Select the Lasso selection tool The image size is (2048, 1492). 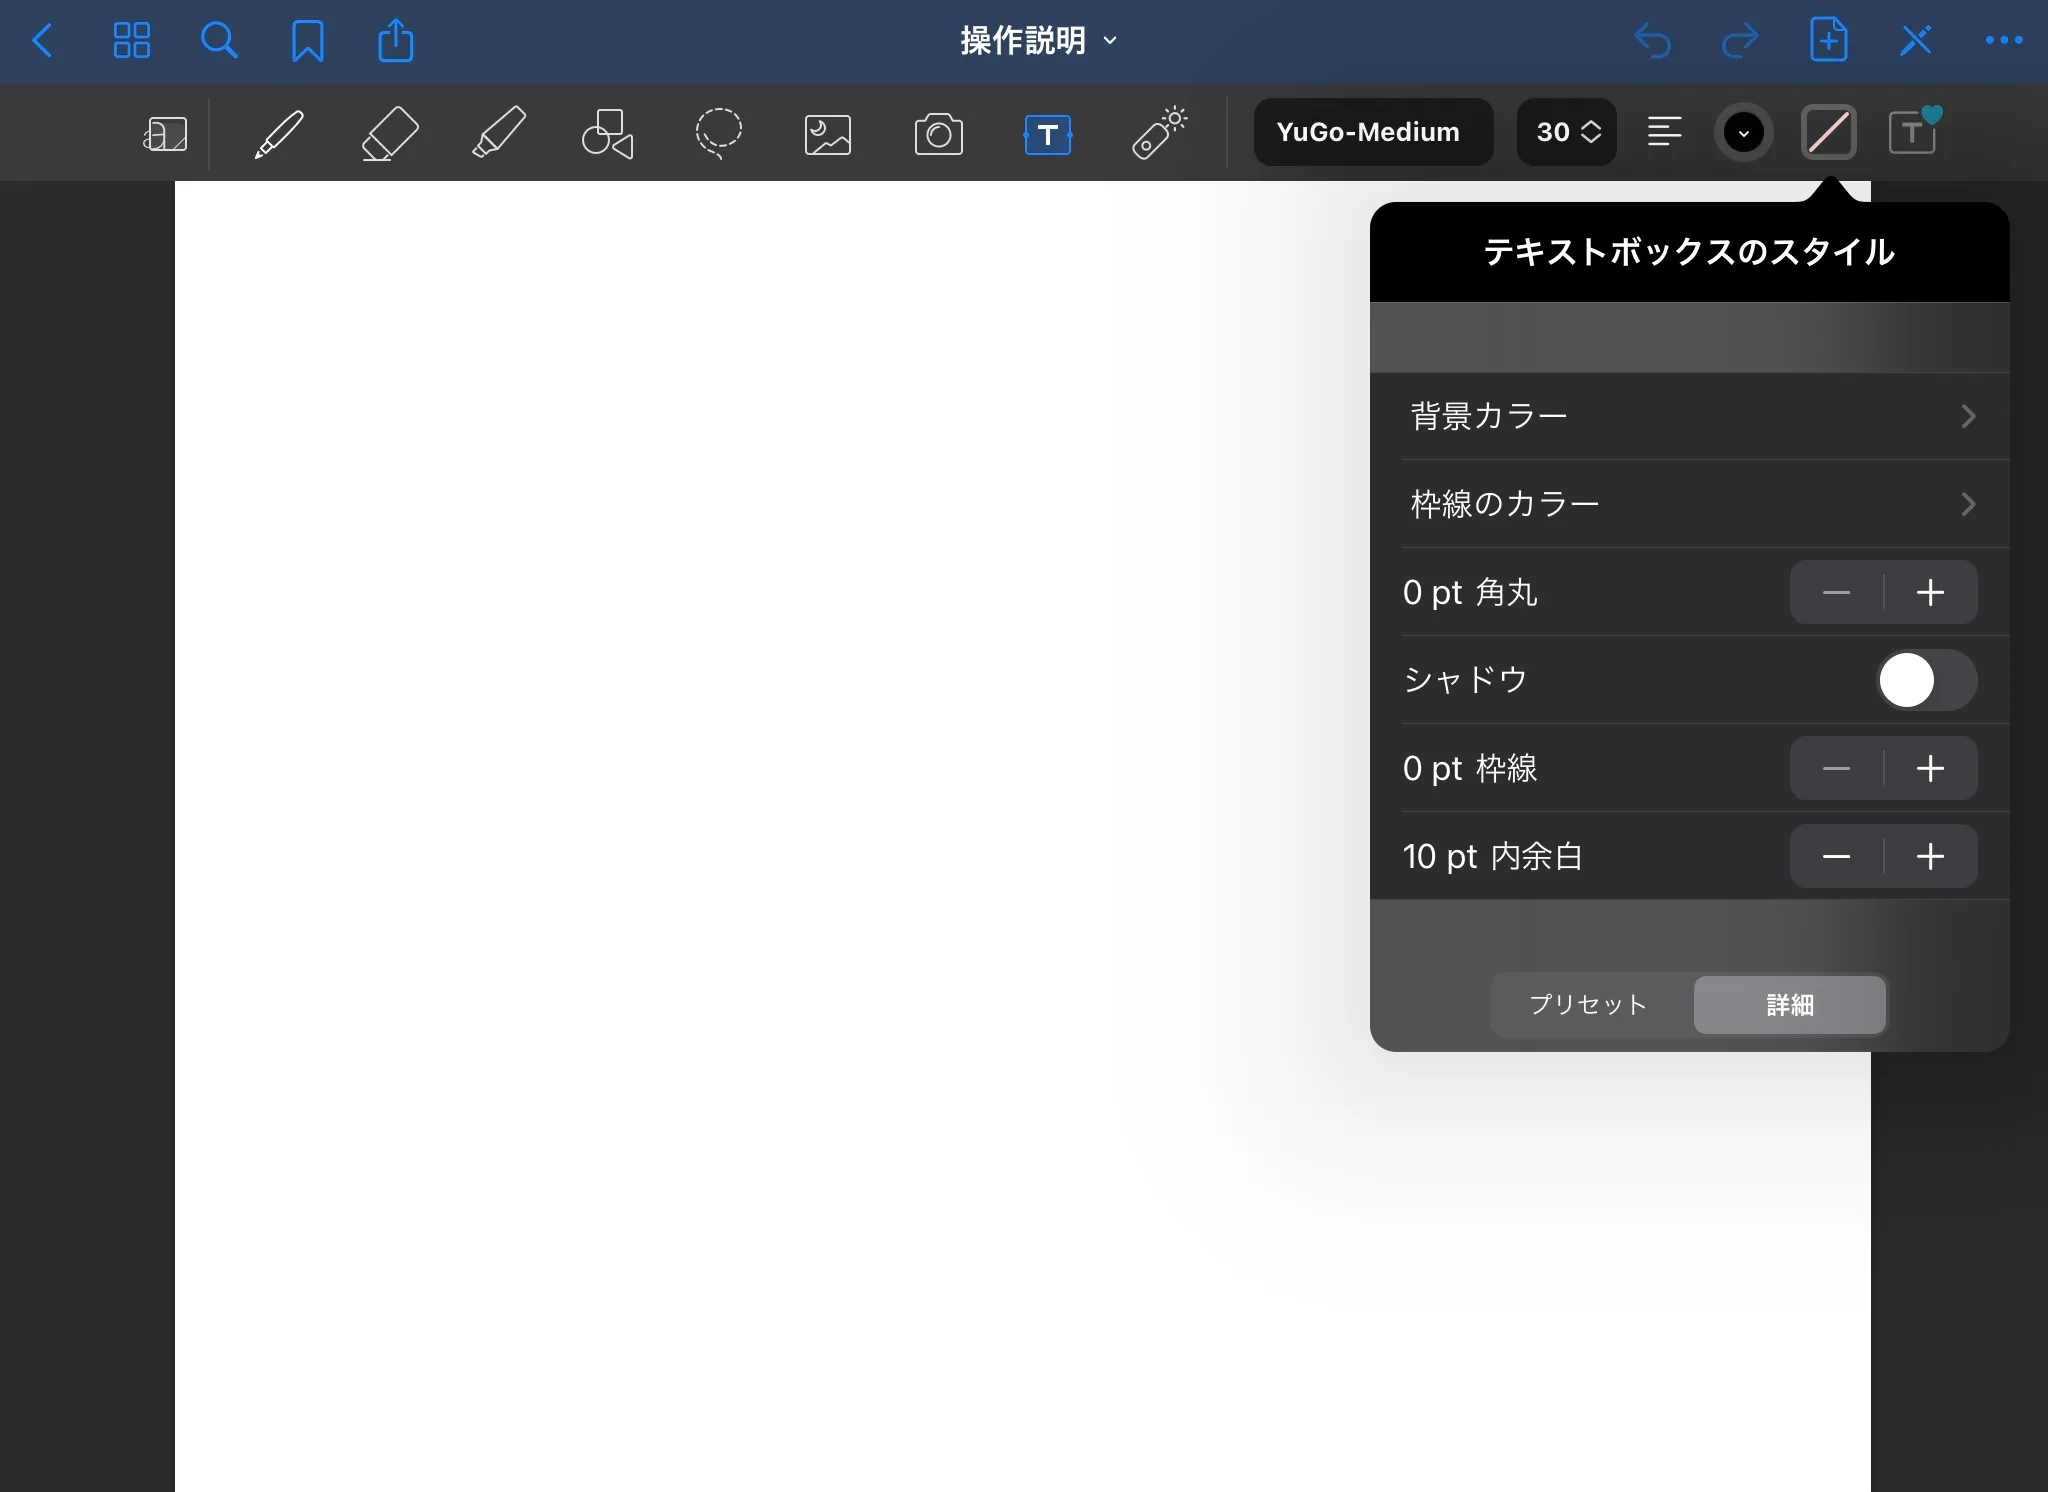click(x=718, y=133)
